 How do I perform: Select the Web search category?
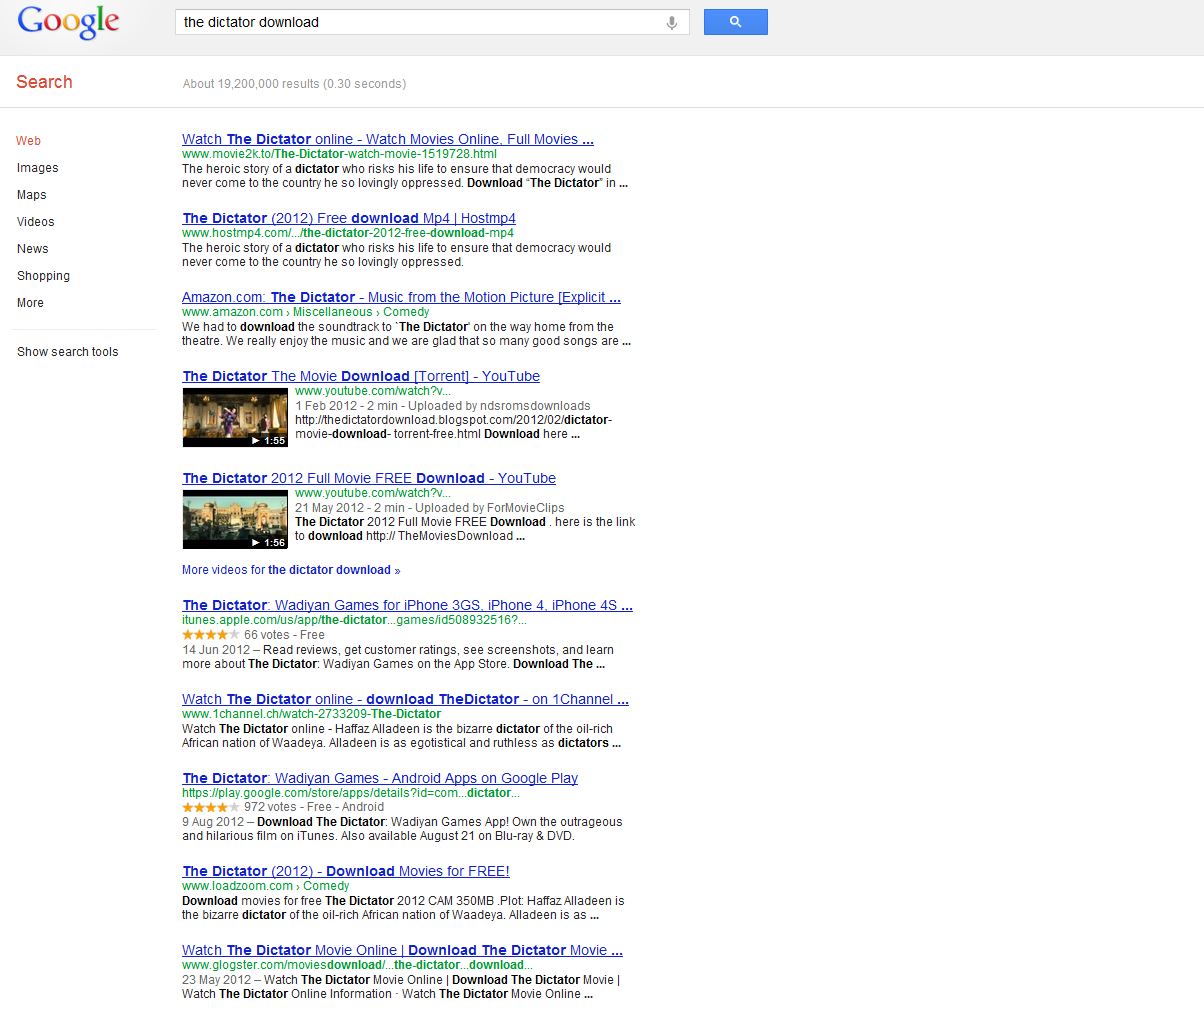click(x=29, y=141)
